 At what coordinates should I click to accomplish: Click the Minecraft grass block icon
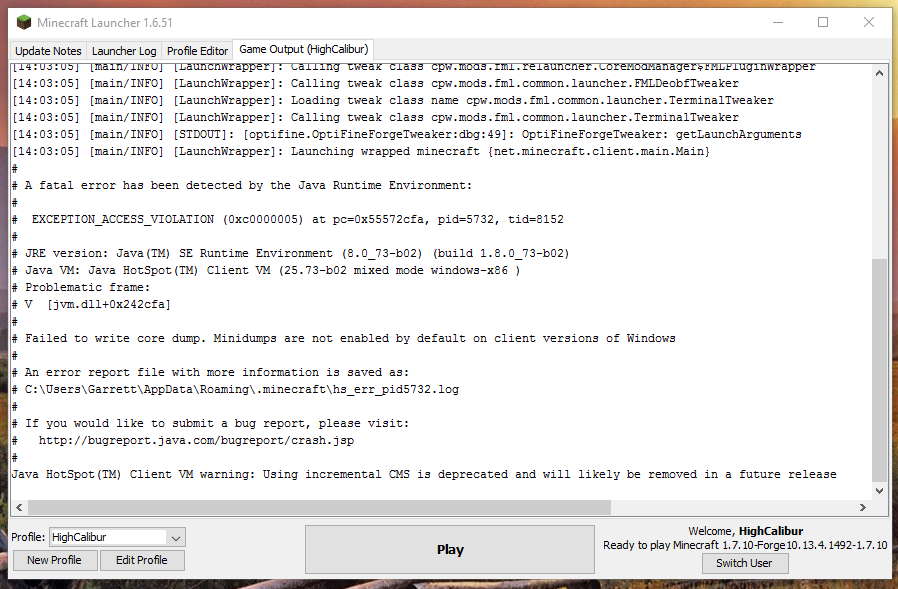click(23, 22)
